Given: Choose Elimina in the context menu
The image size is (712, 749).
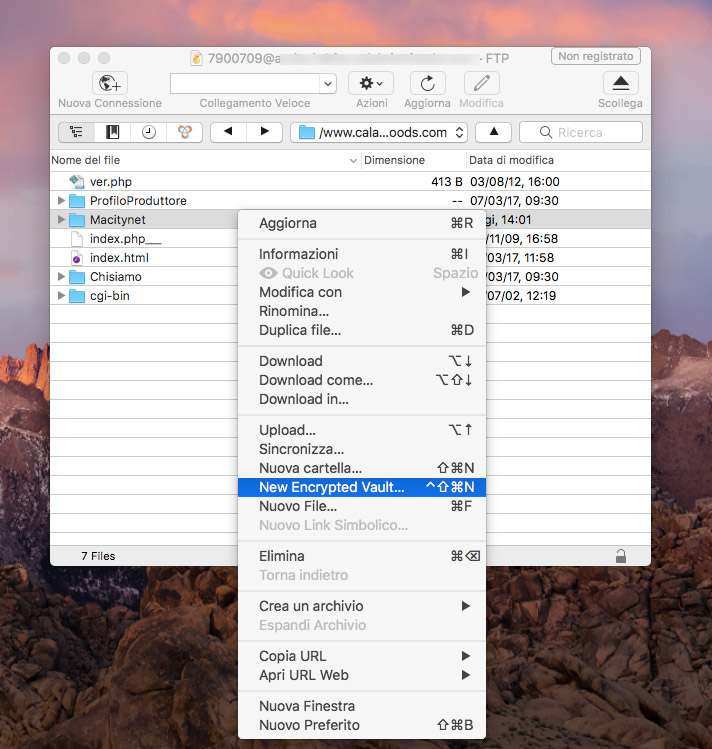Looking at the screenshot, I should 362,556.
